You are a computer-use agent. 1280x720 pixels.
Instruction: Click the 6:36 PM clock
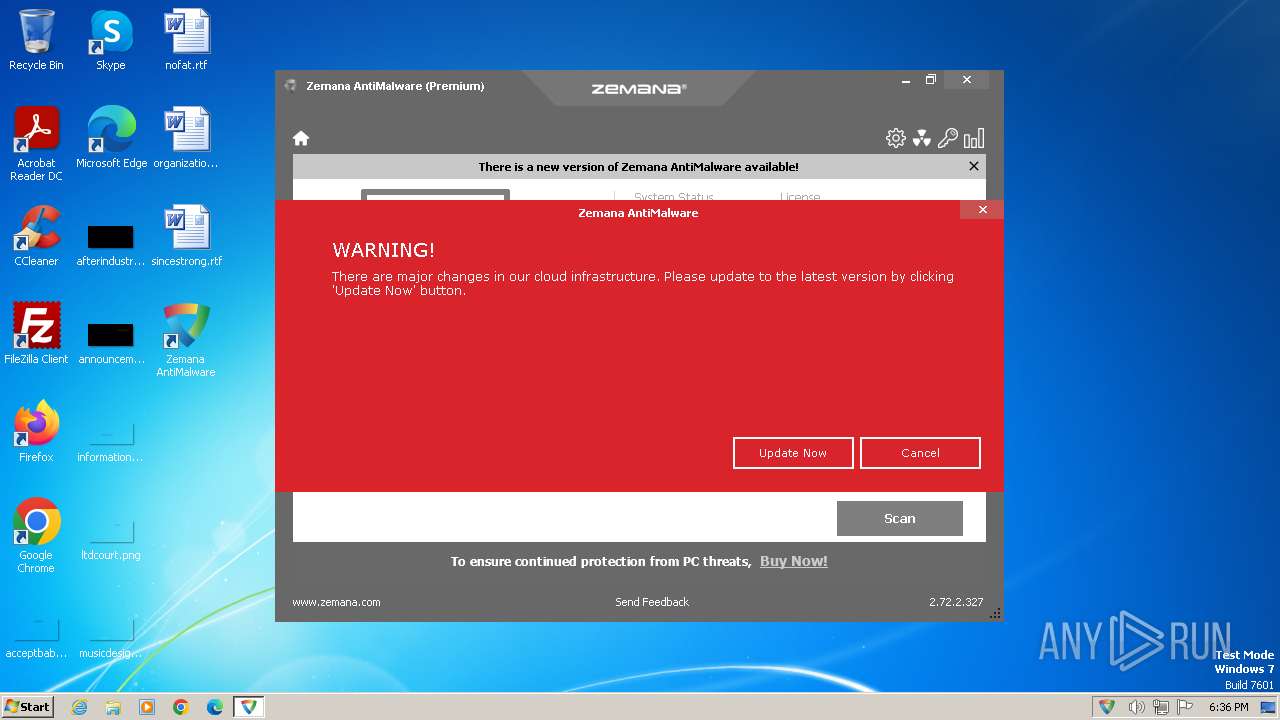1228,707
